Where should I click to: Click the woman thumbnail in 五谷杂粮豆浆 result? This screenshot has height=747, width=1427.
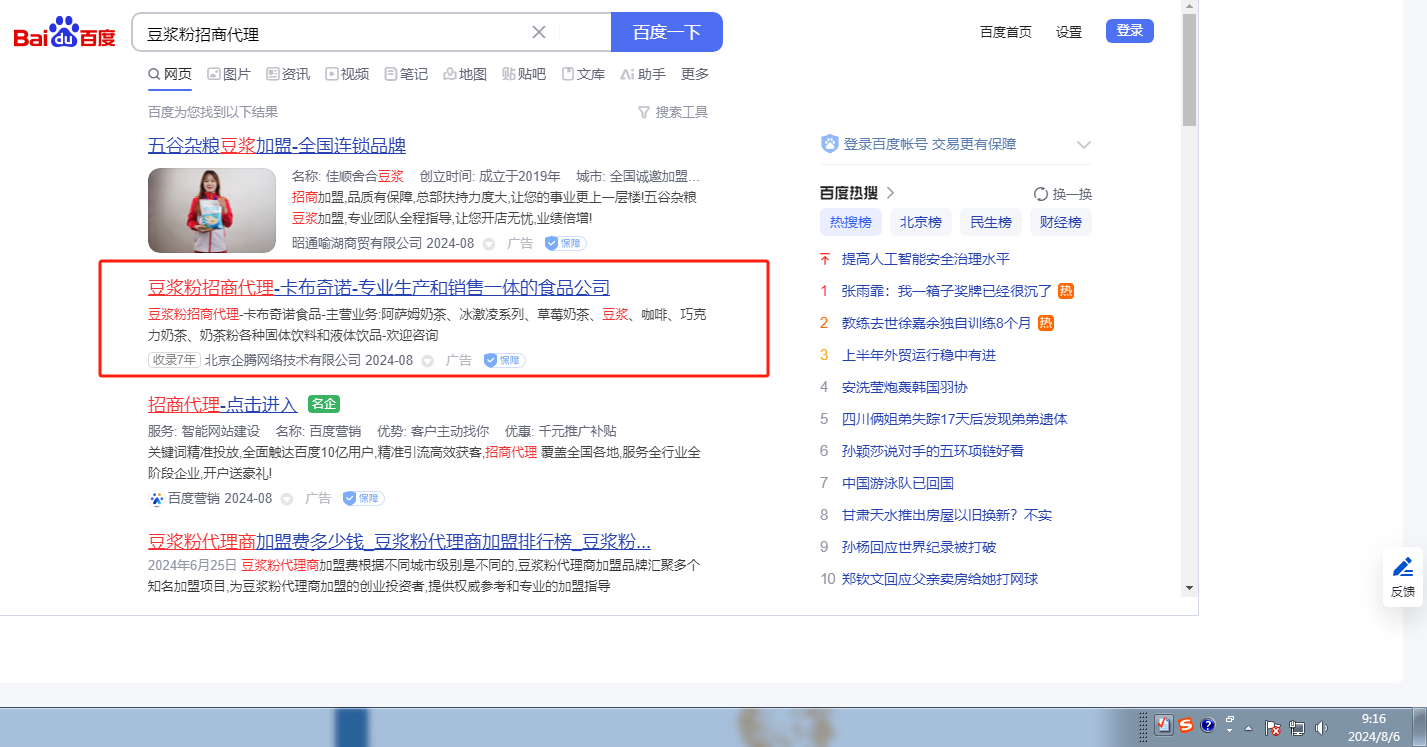(212, 210)
